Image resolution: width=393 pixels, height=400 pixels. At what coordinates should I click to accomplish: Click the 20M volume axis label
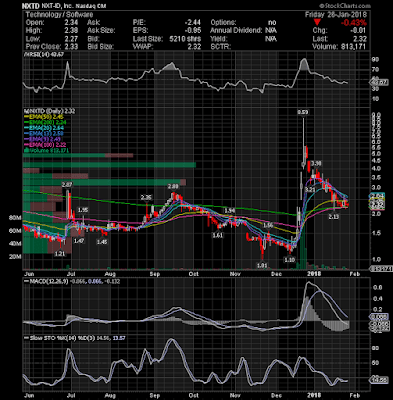(15, 257)
